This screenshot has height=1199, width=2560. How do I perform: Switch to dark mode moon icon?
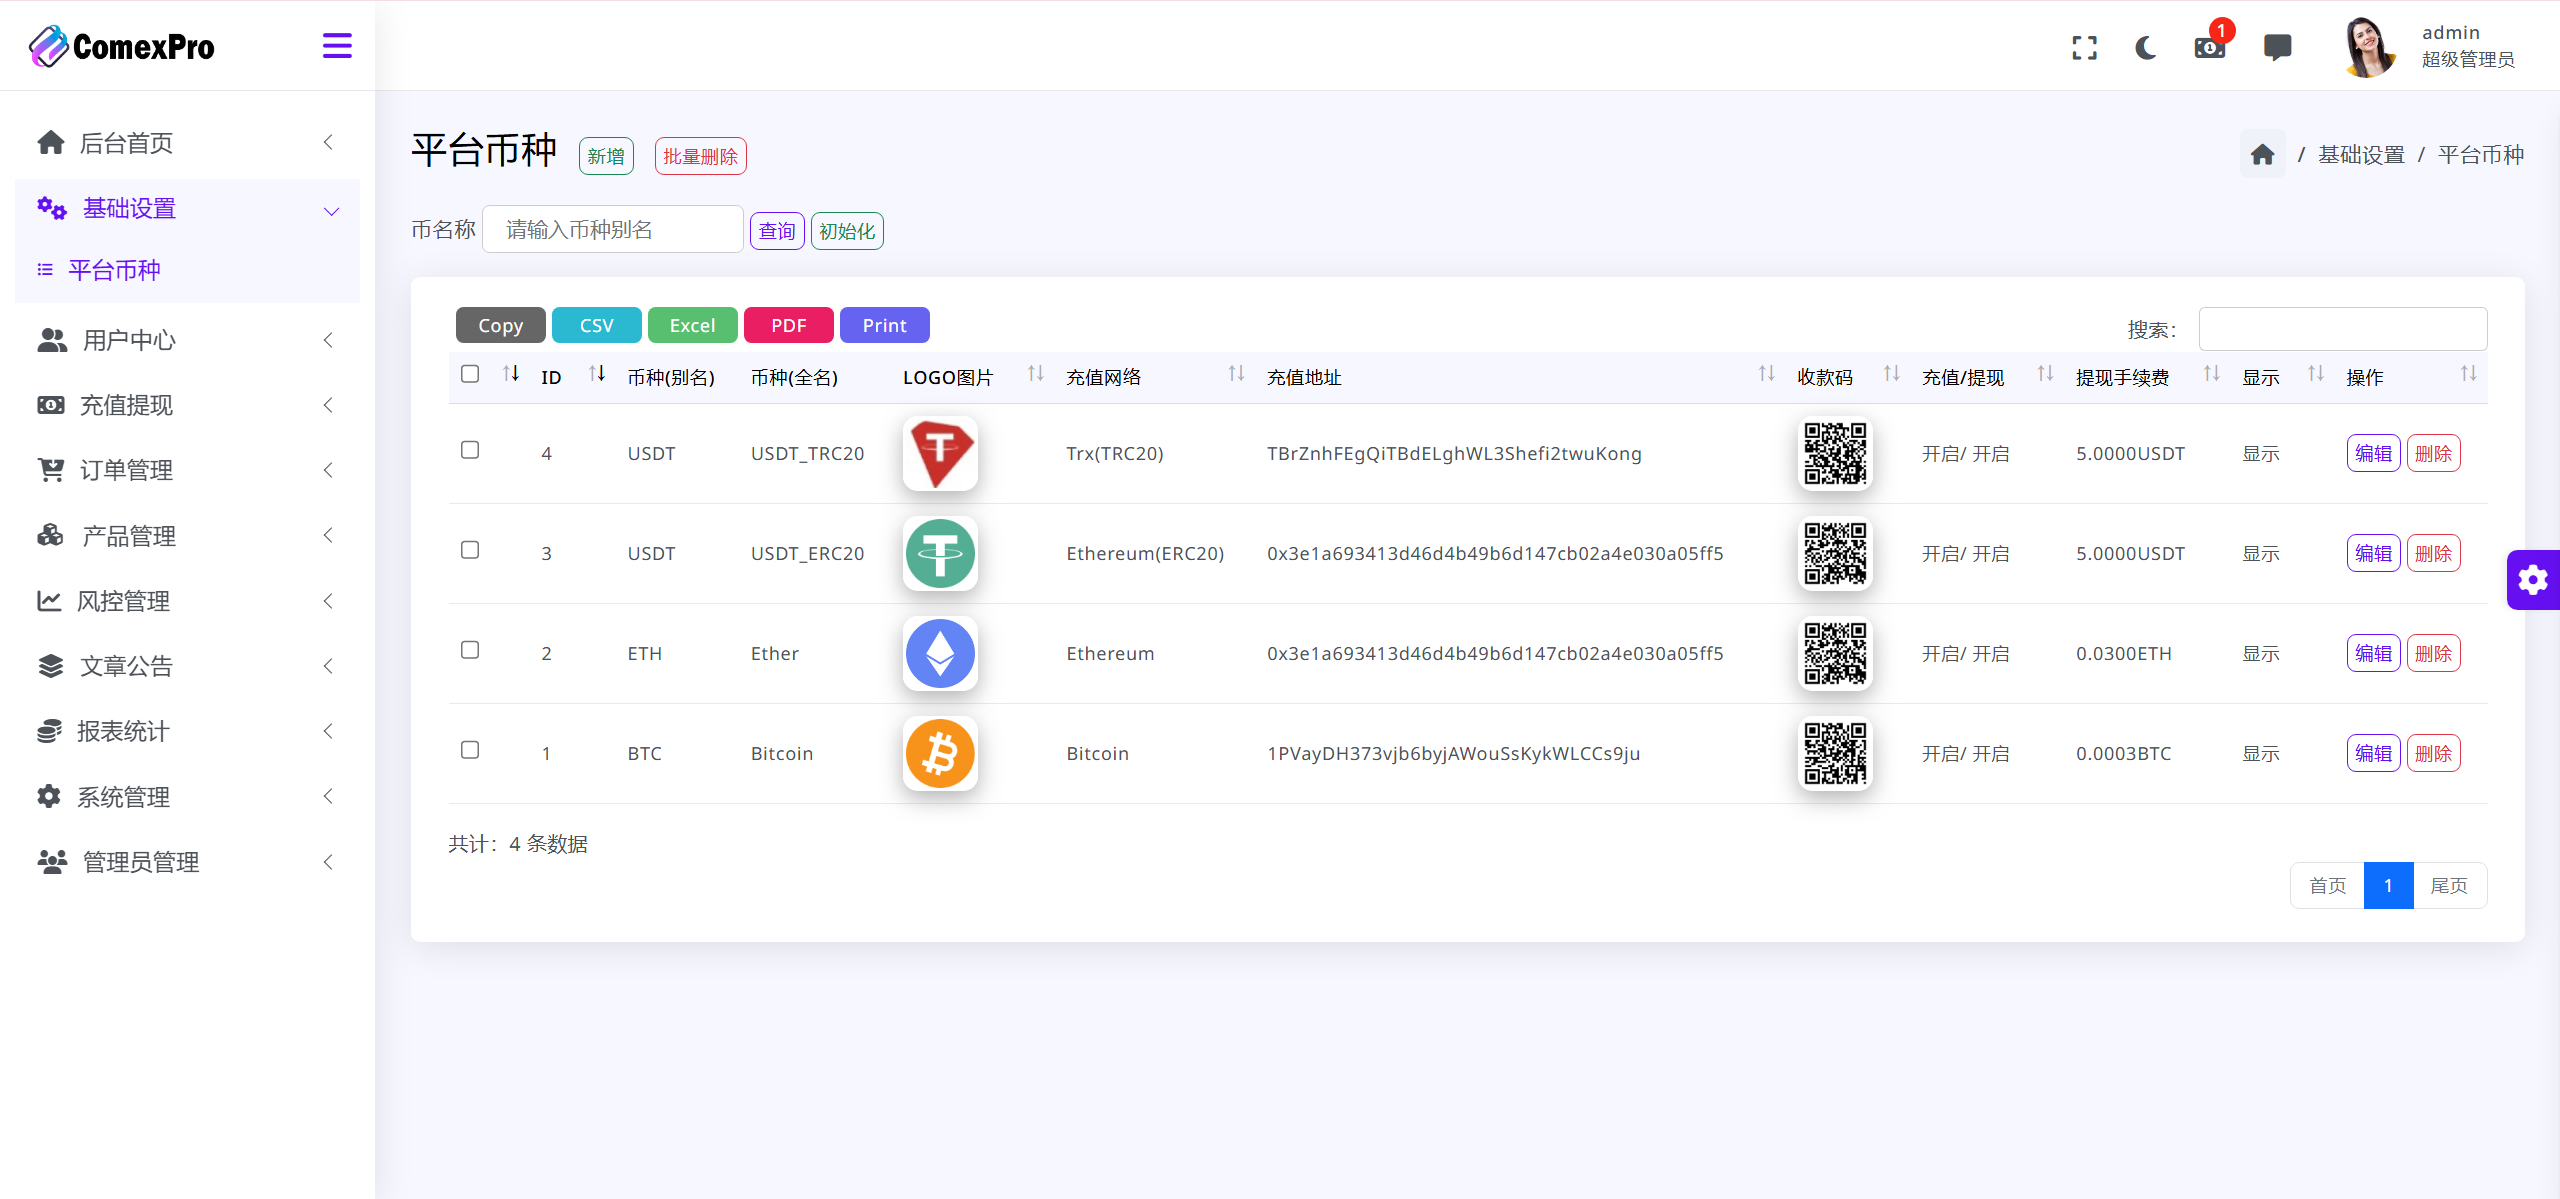(x=2146, y=48)
